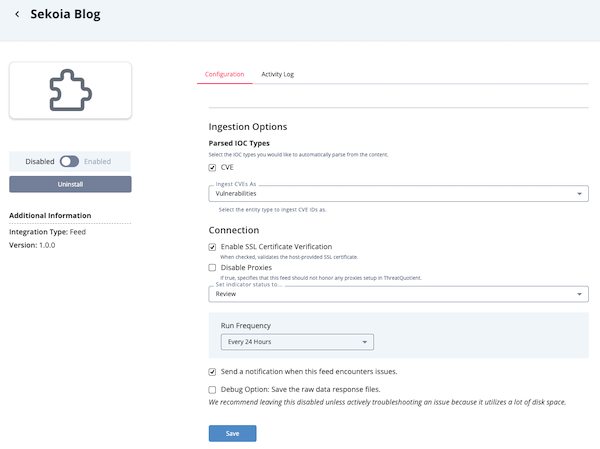Screen dimensions: 600x449
Task: Expand the Ingest CVEs As dropdown
Action: pos(398,194)
